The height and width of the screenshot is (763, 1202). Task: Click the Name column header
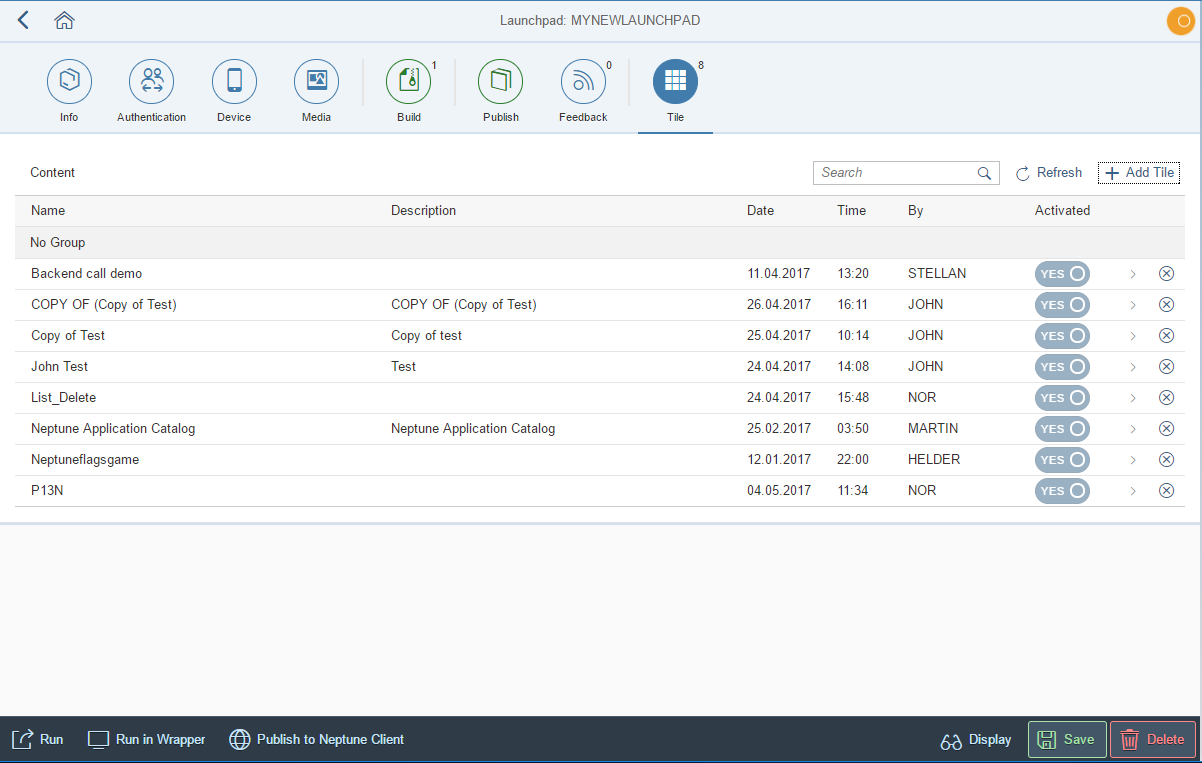[x=48, y=211]
